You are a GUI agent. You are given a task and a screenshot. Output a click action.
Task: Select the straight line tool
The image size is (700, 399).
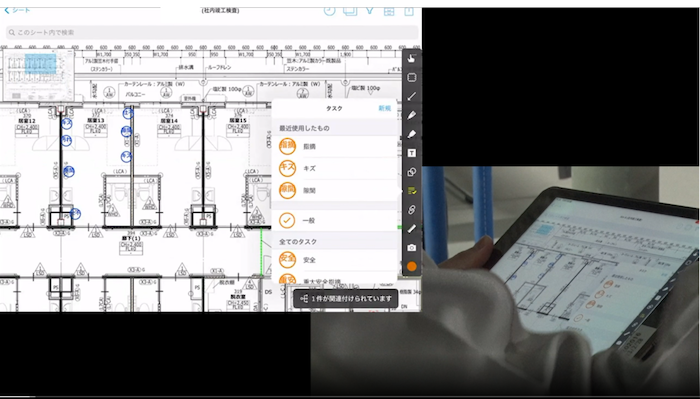point(412,96)
